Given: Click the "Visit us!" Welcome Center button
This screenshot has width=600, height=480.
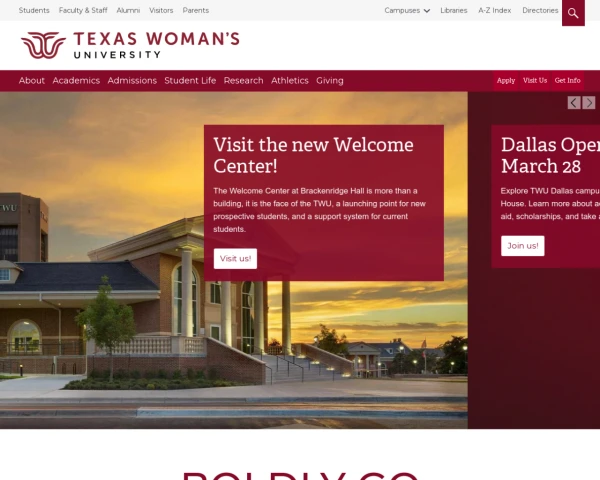Looking at the screenshot, I should (235, 258).
